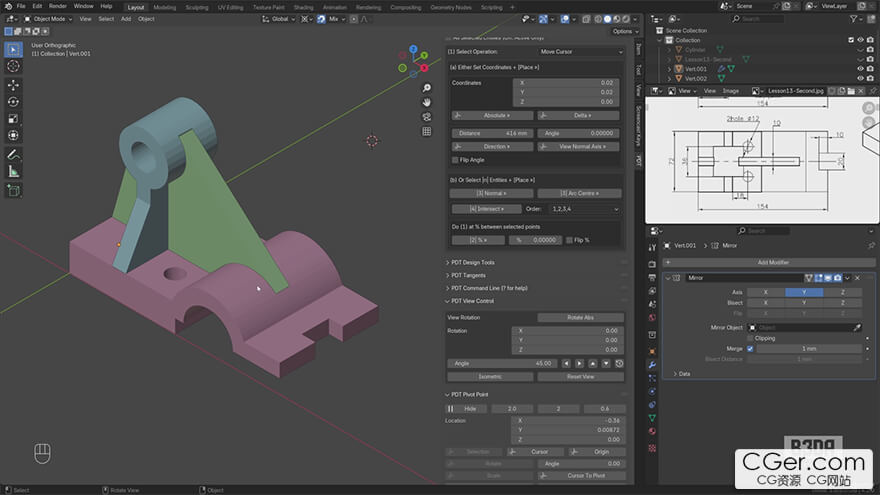Open the Order 1,2,3,4 dropdown
The width and height of the screenshot is (880, 495).
[x=585, y=209]
